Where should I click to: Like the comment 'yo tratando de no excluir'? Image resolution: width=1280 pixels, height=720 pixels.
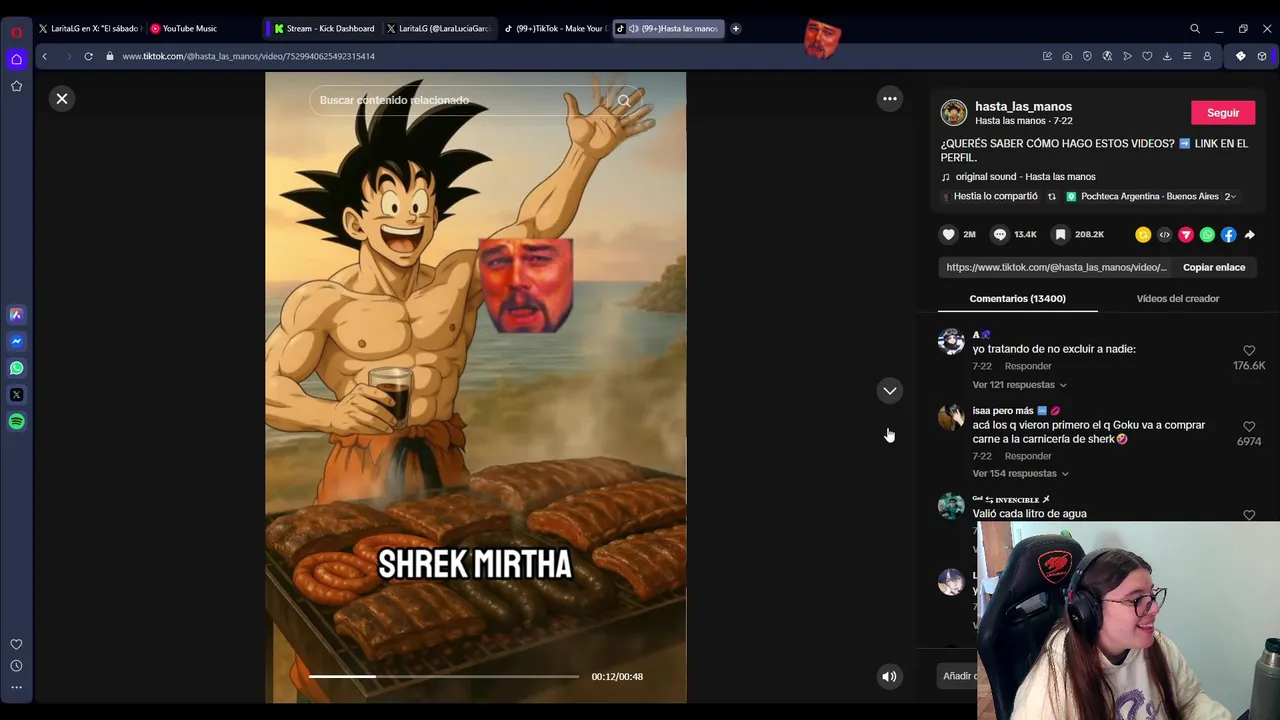[1249, 351]
